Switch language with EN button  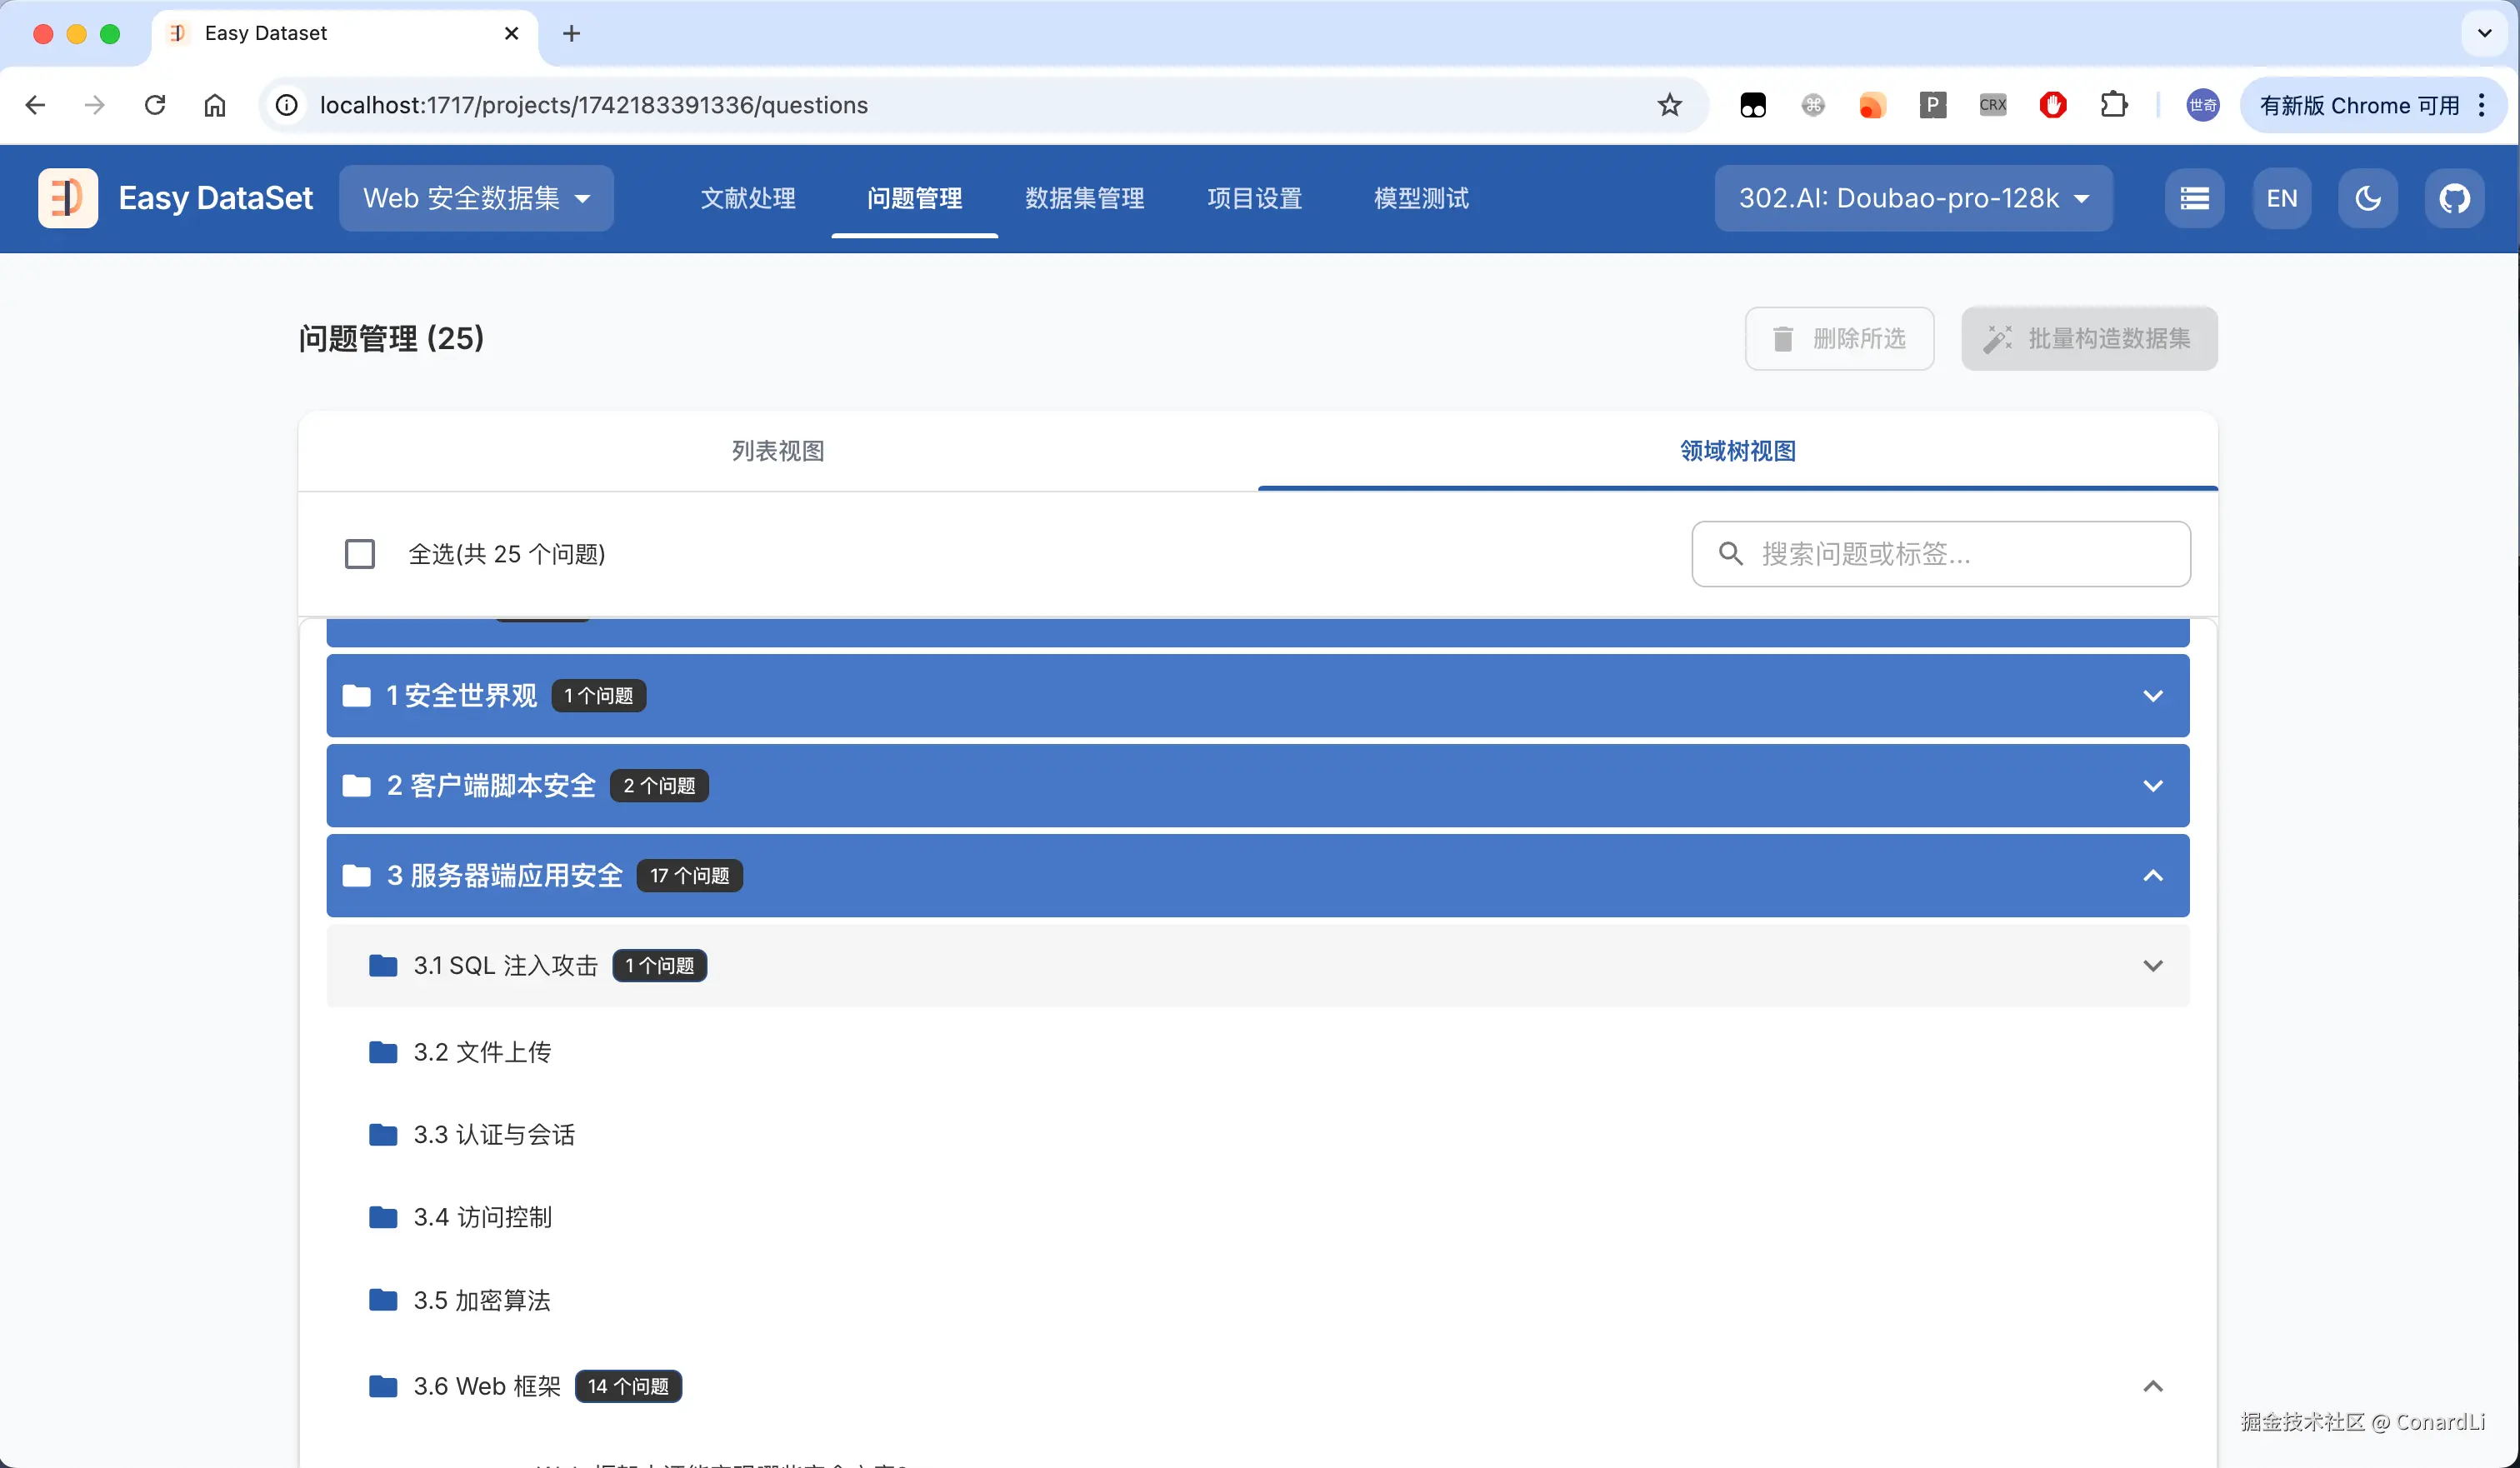tap(2281, 198)
